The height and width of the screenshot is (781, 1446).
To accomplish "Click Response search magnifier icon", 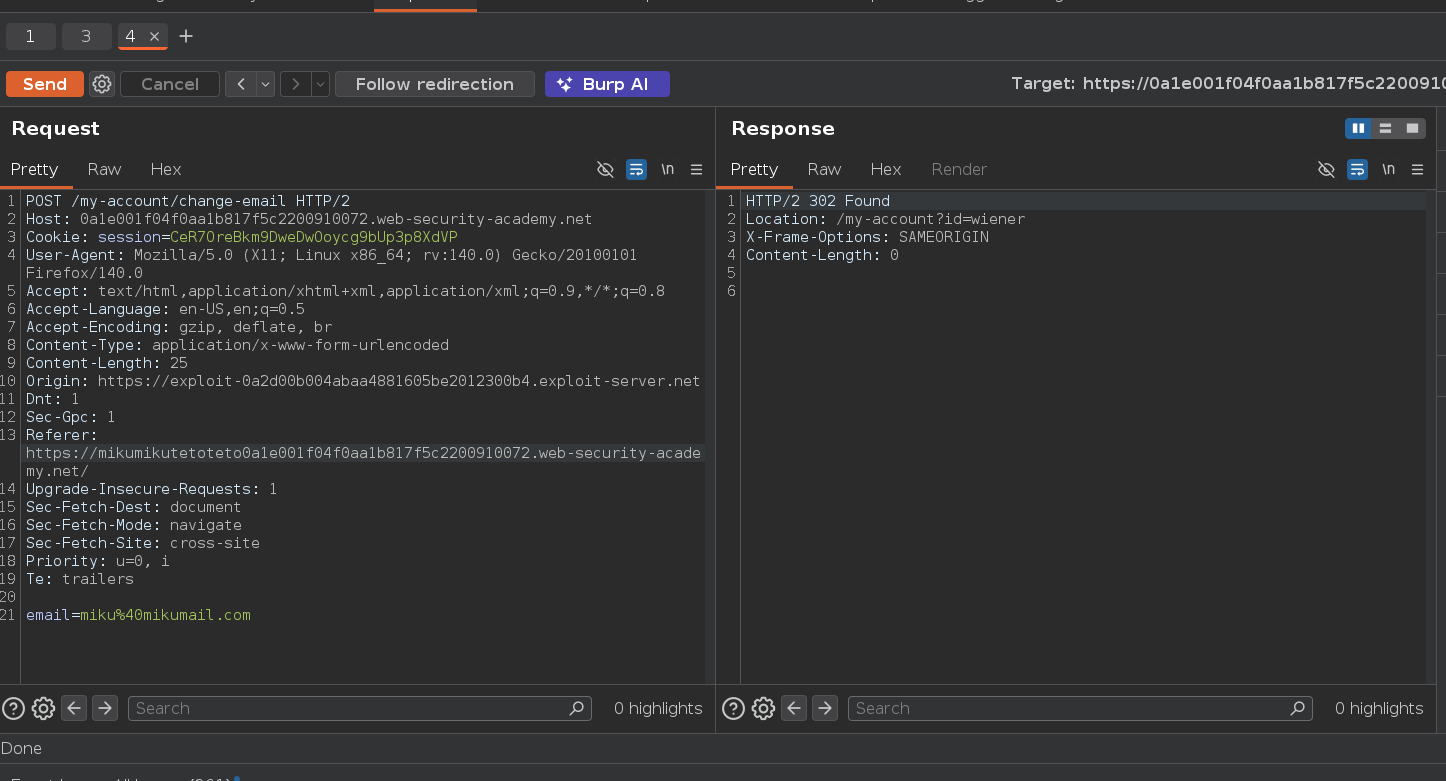I will click(1297, 708).
